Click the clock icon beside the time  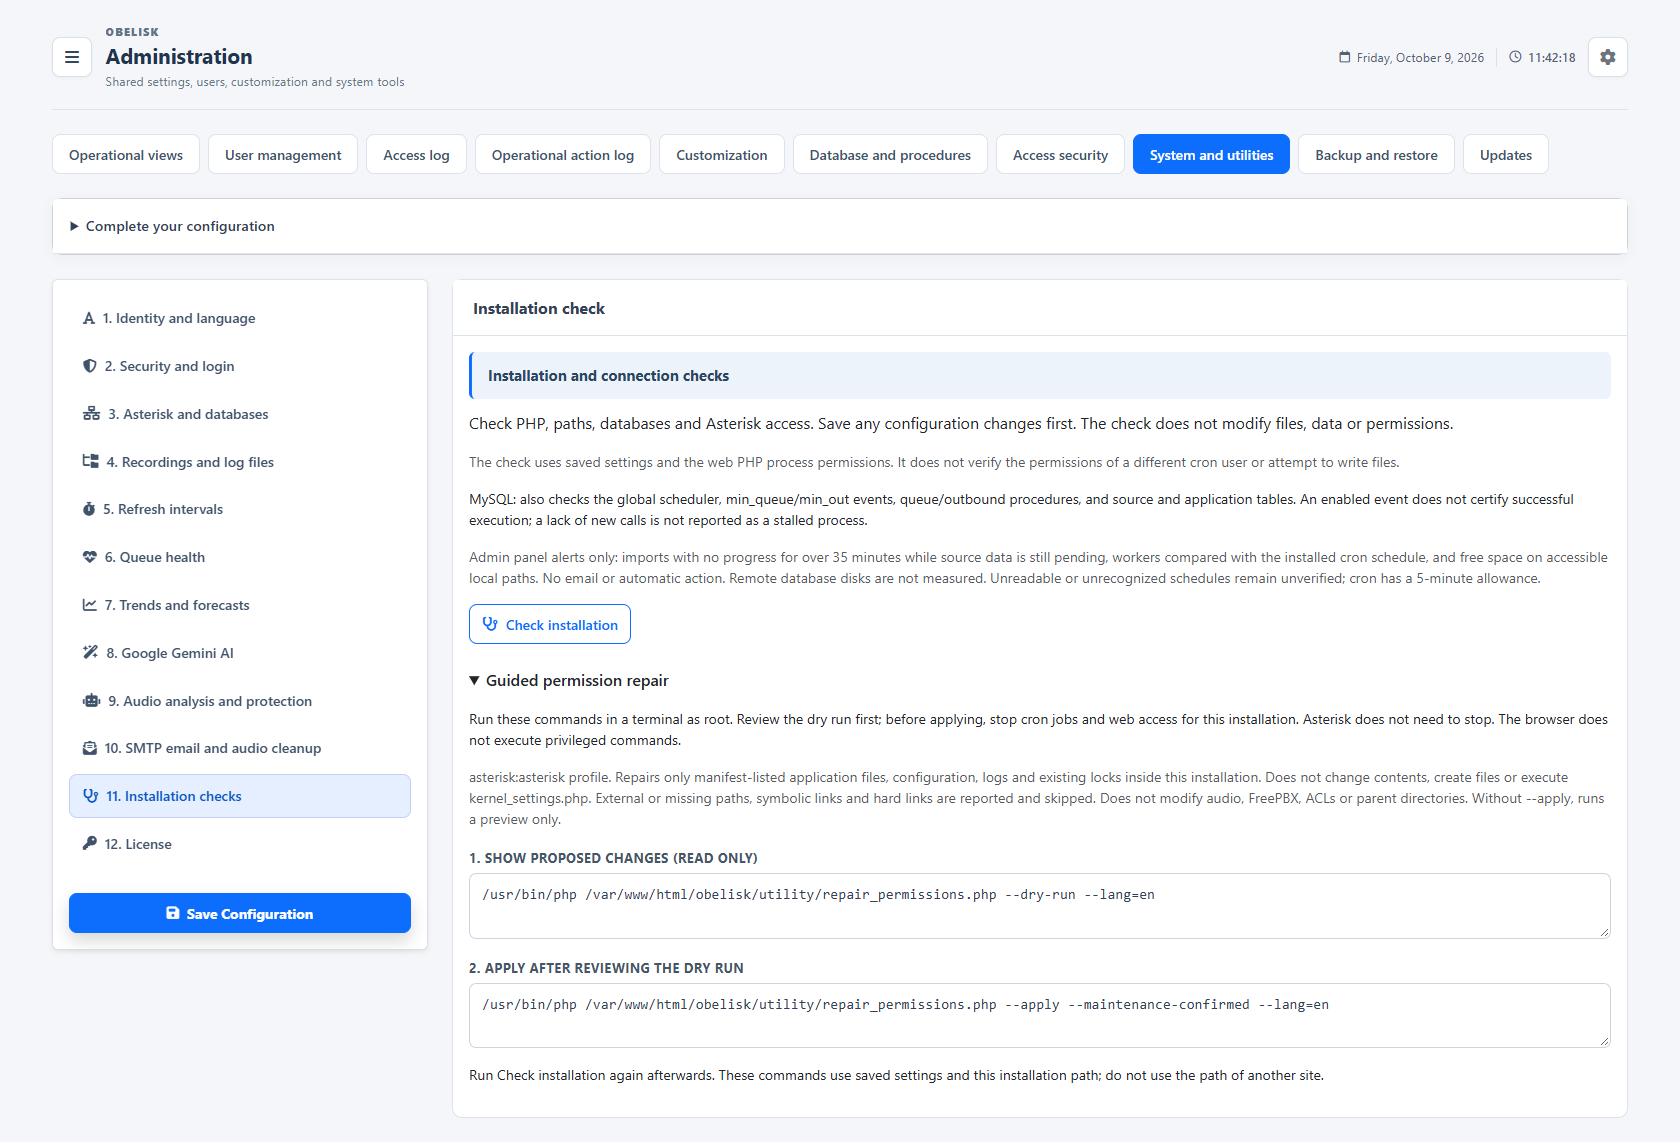click(1515, 57)
